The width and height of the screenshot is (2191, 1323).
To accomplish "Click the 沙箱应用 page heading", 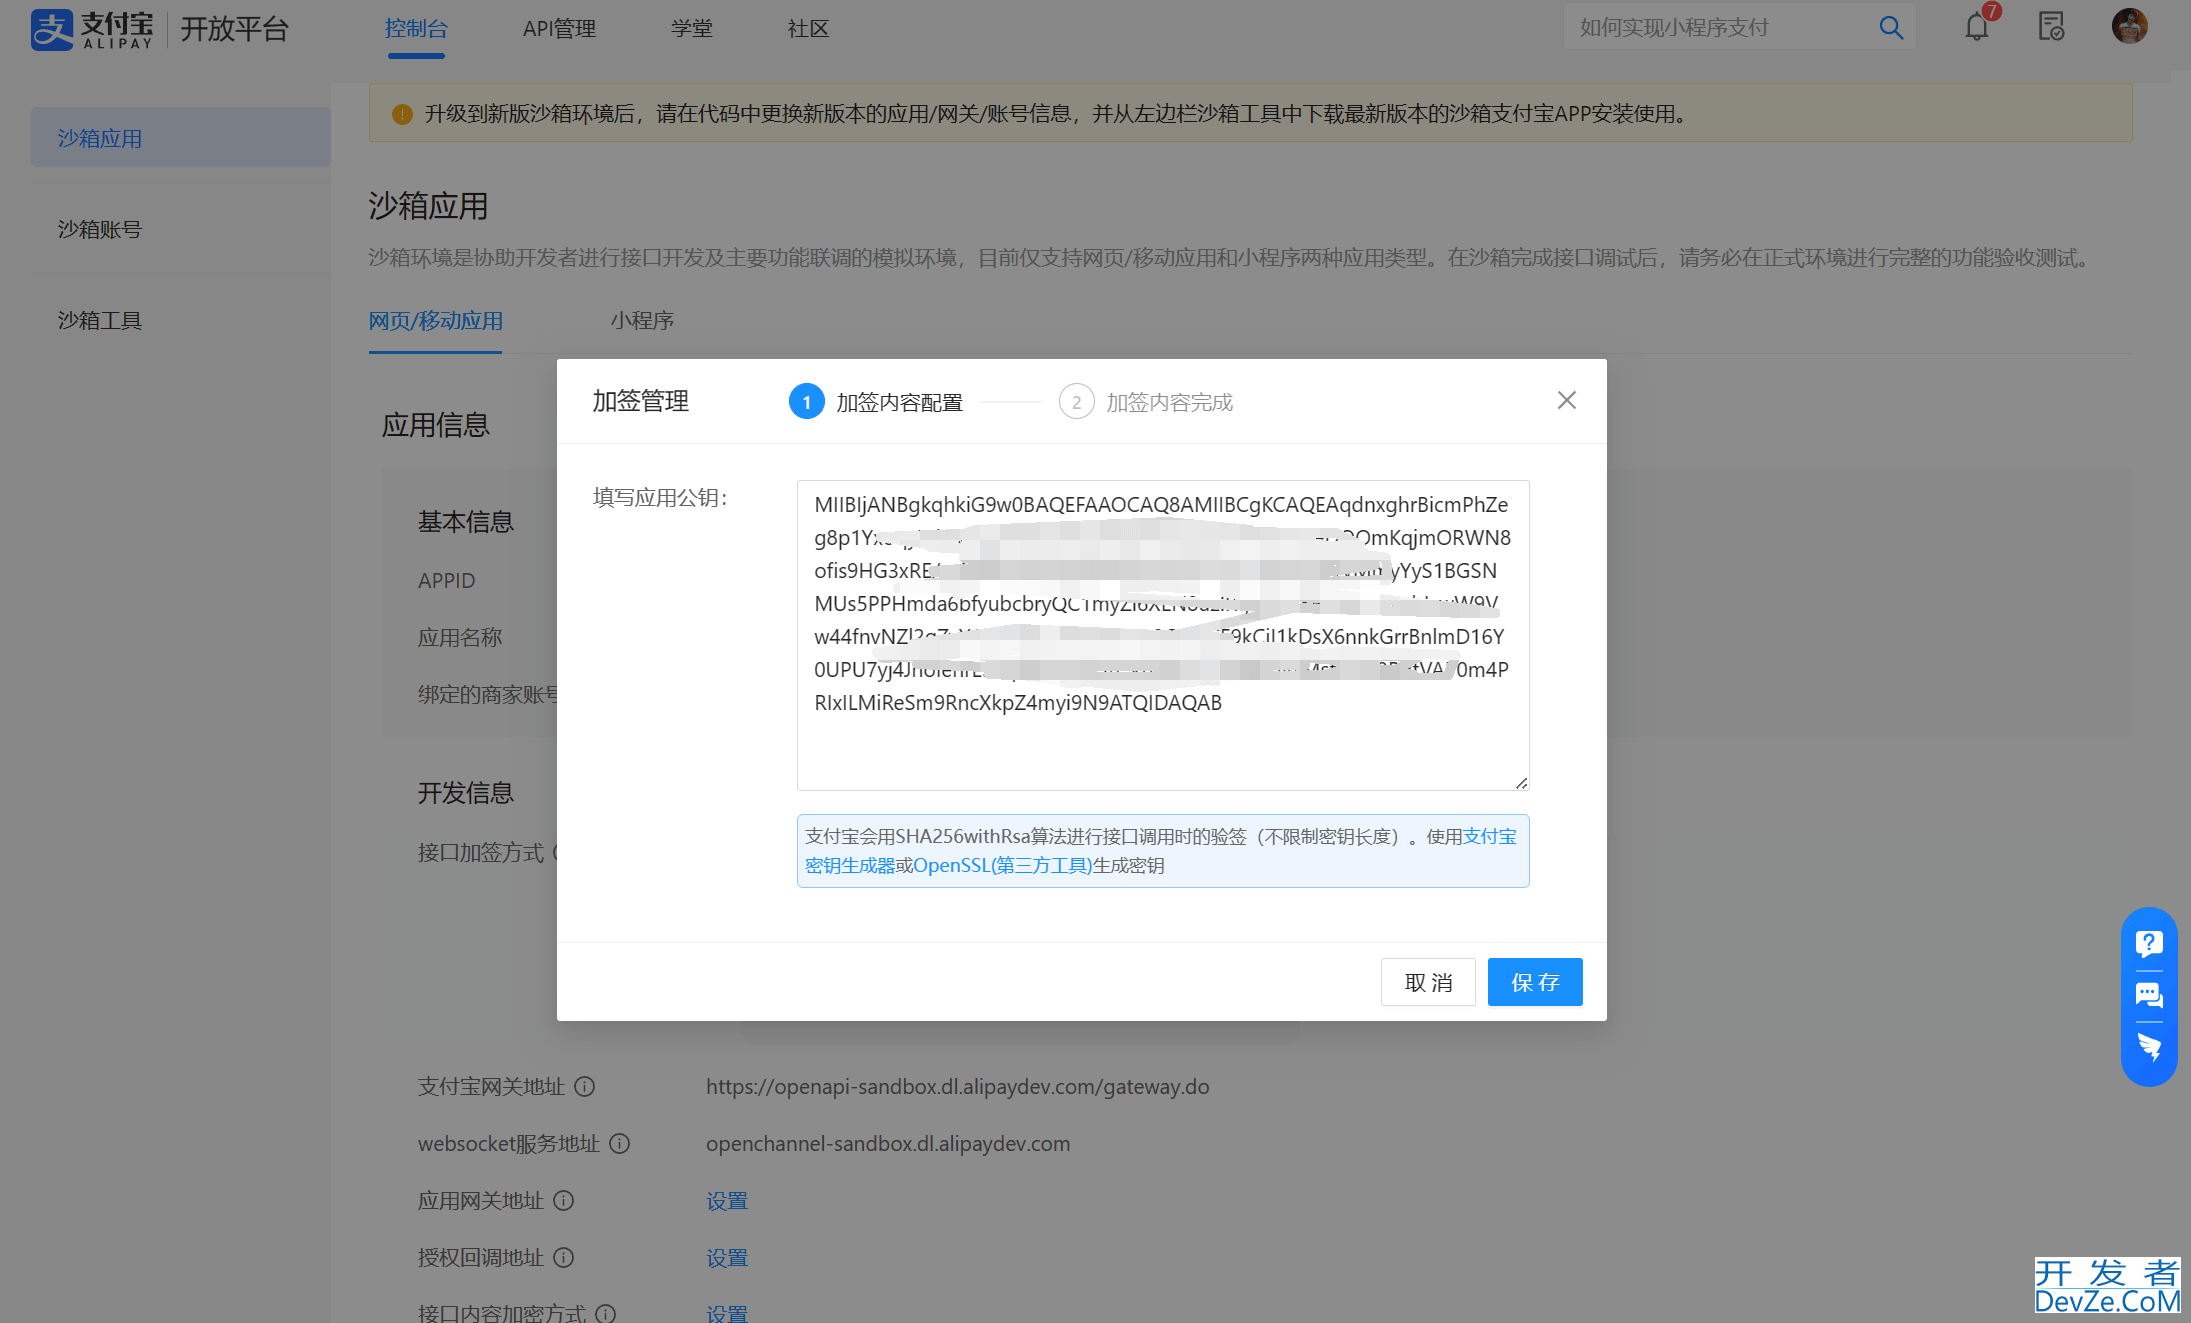I will (x=428, y=206).
